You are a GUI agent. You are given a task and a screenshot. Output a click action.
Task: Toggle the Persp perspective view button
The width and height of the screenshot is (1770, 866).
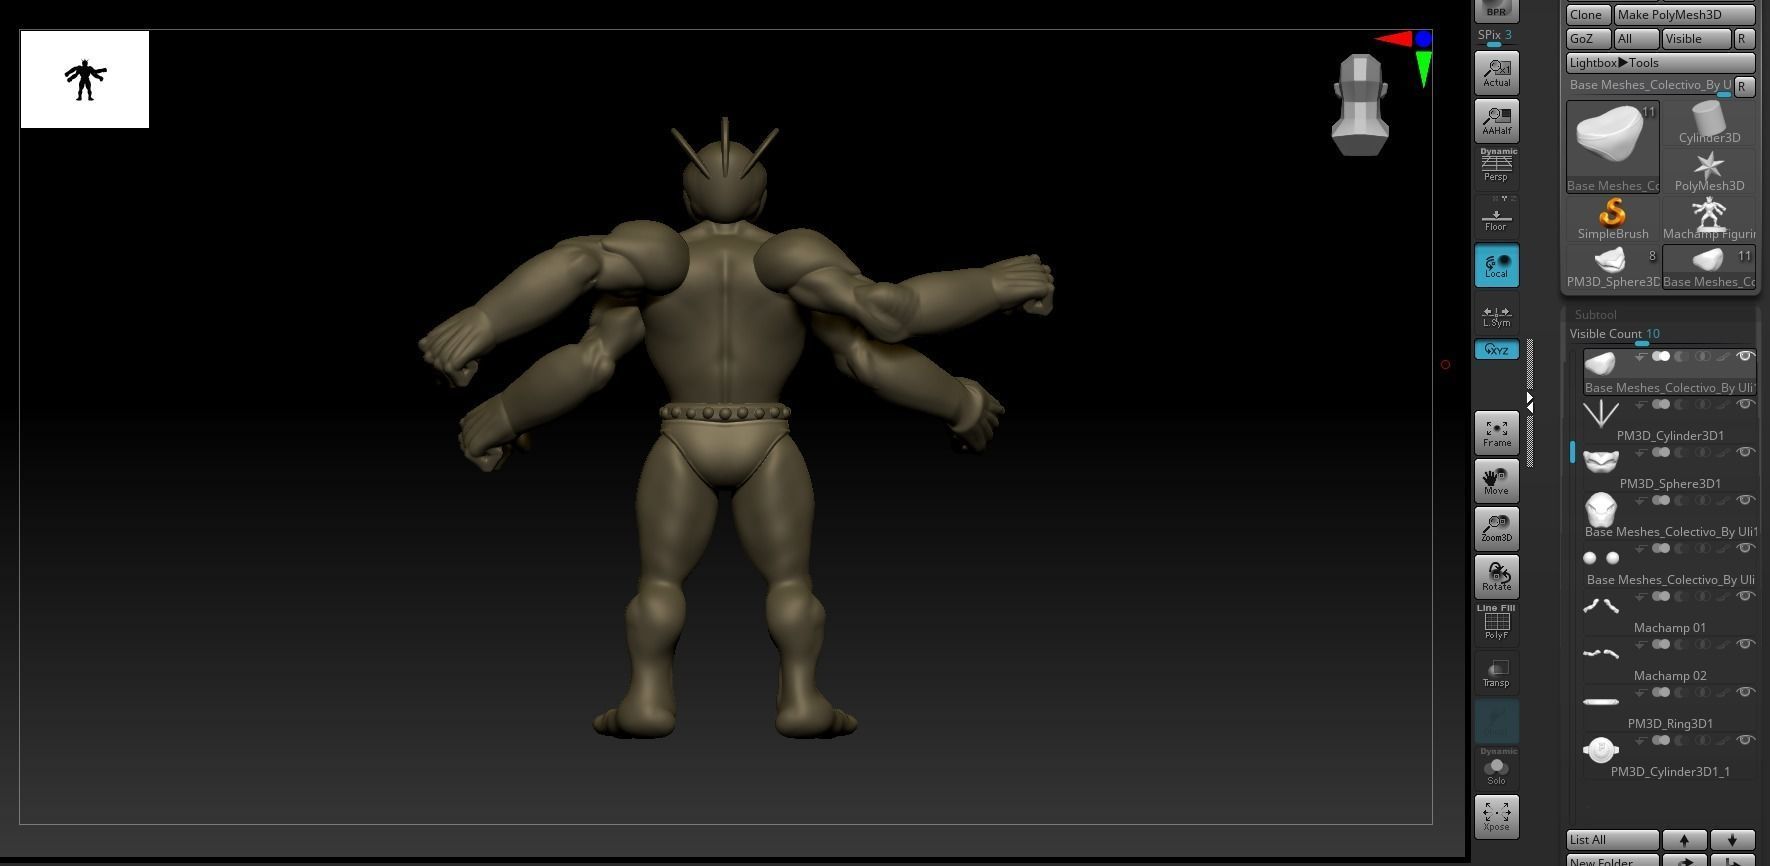click(x=1496, y=167)
